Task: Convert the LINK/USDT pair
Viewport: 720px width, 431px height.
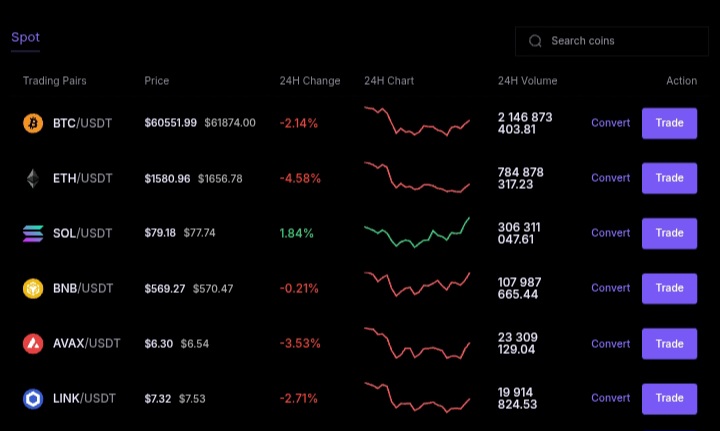Action: (x=610, y=398)
